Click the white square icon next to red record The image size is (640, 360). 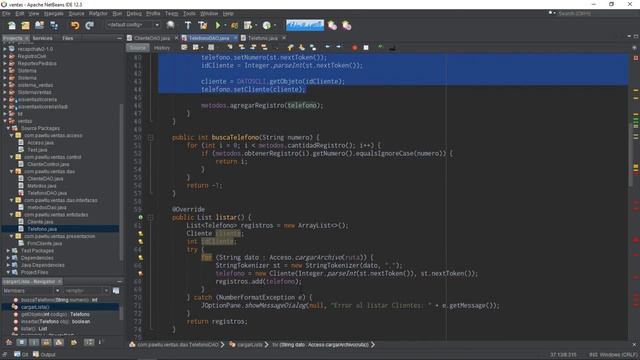pyautogui.click(x=366, y=48)
